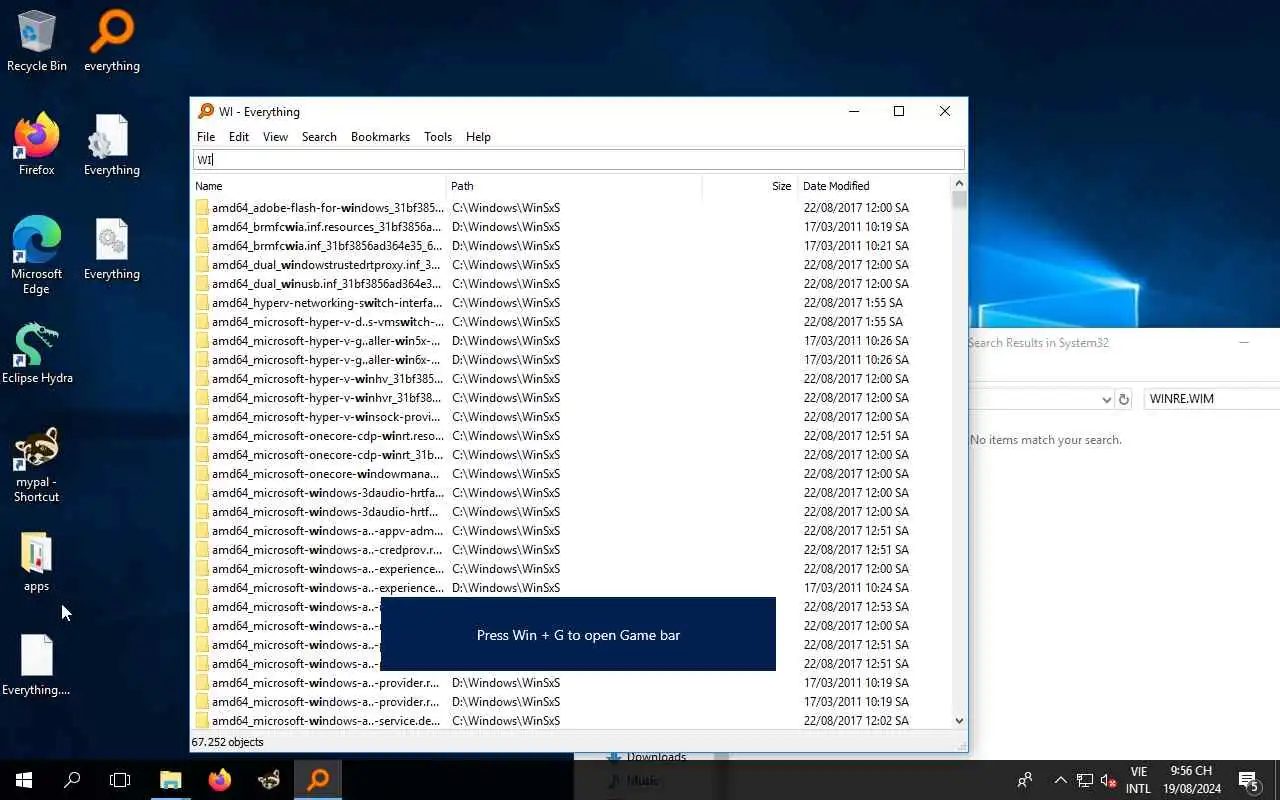Open the notification center icon

(x=1248, y=780)
